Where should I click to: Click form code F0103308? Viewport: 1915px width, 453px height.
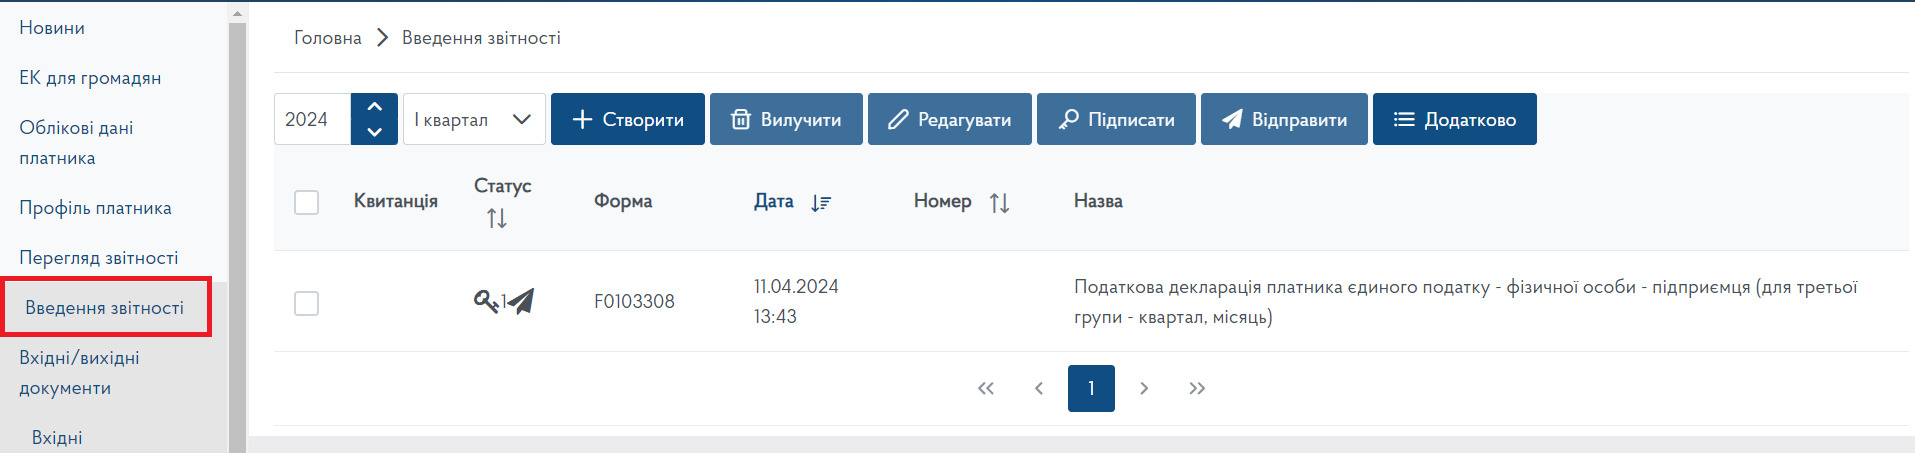634,301
